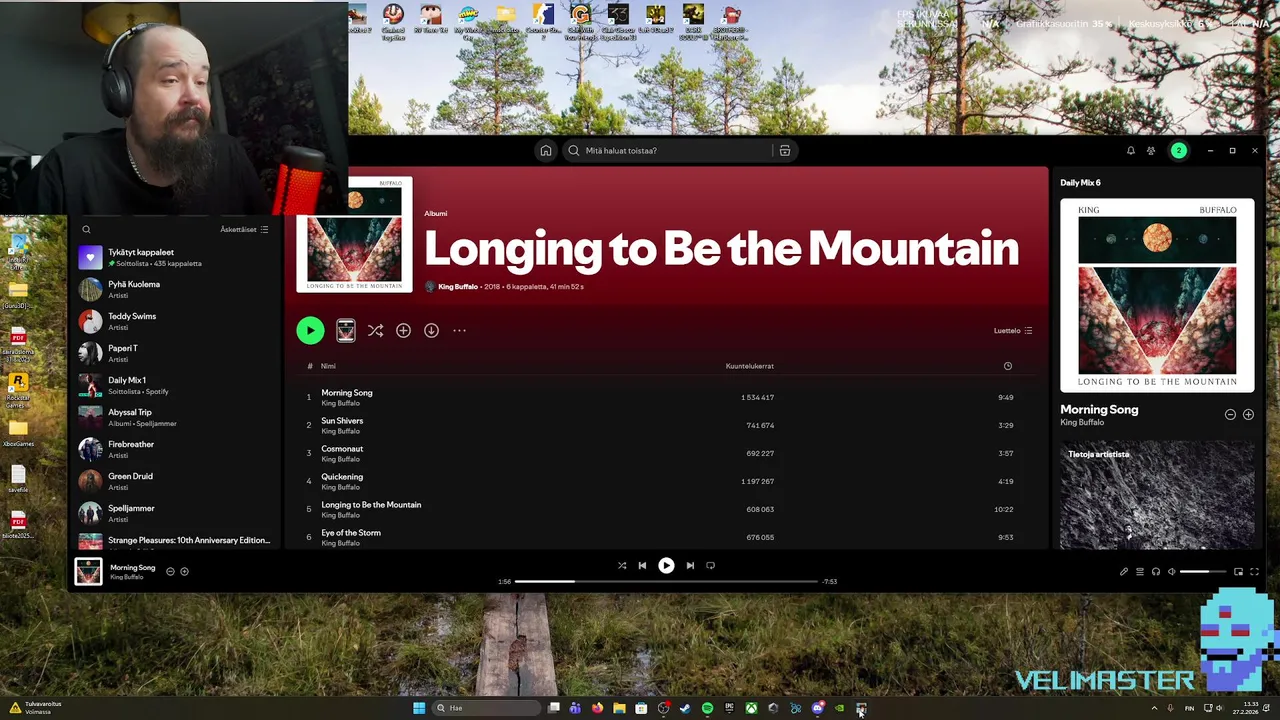This screenshot has height=720, width=1280.
Task: Open the notifications bell
Action: tap(1131, 151)
